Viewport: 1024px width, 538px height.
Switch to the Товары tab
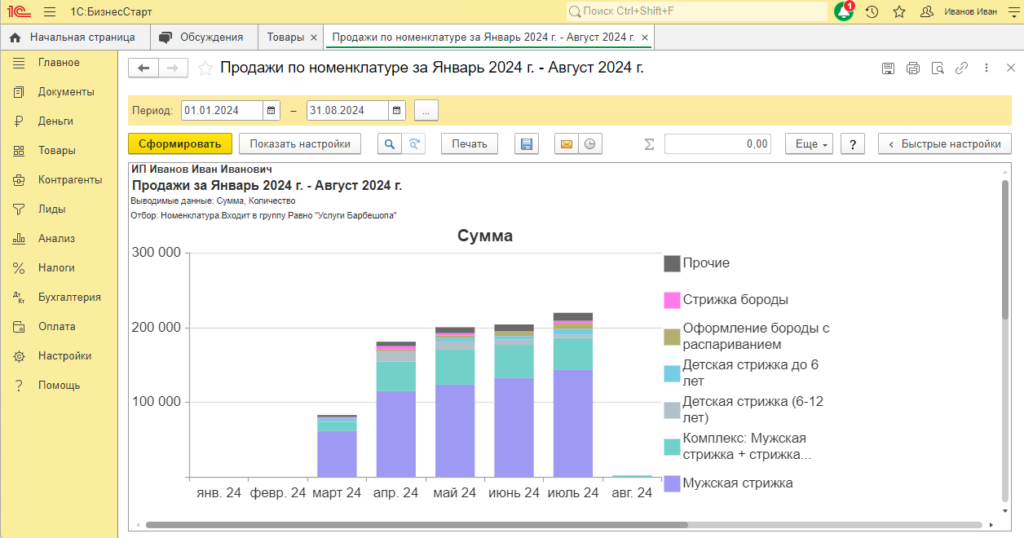coord(285,37)
